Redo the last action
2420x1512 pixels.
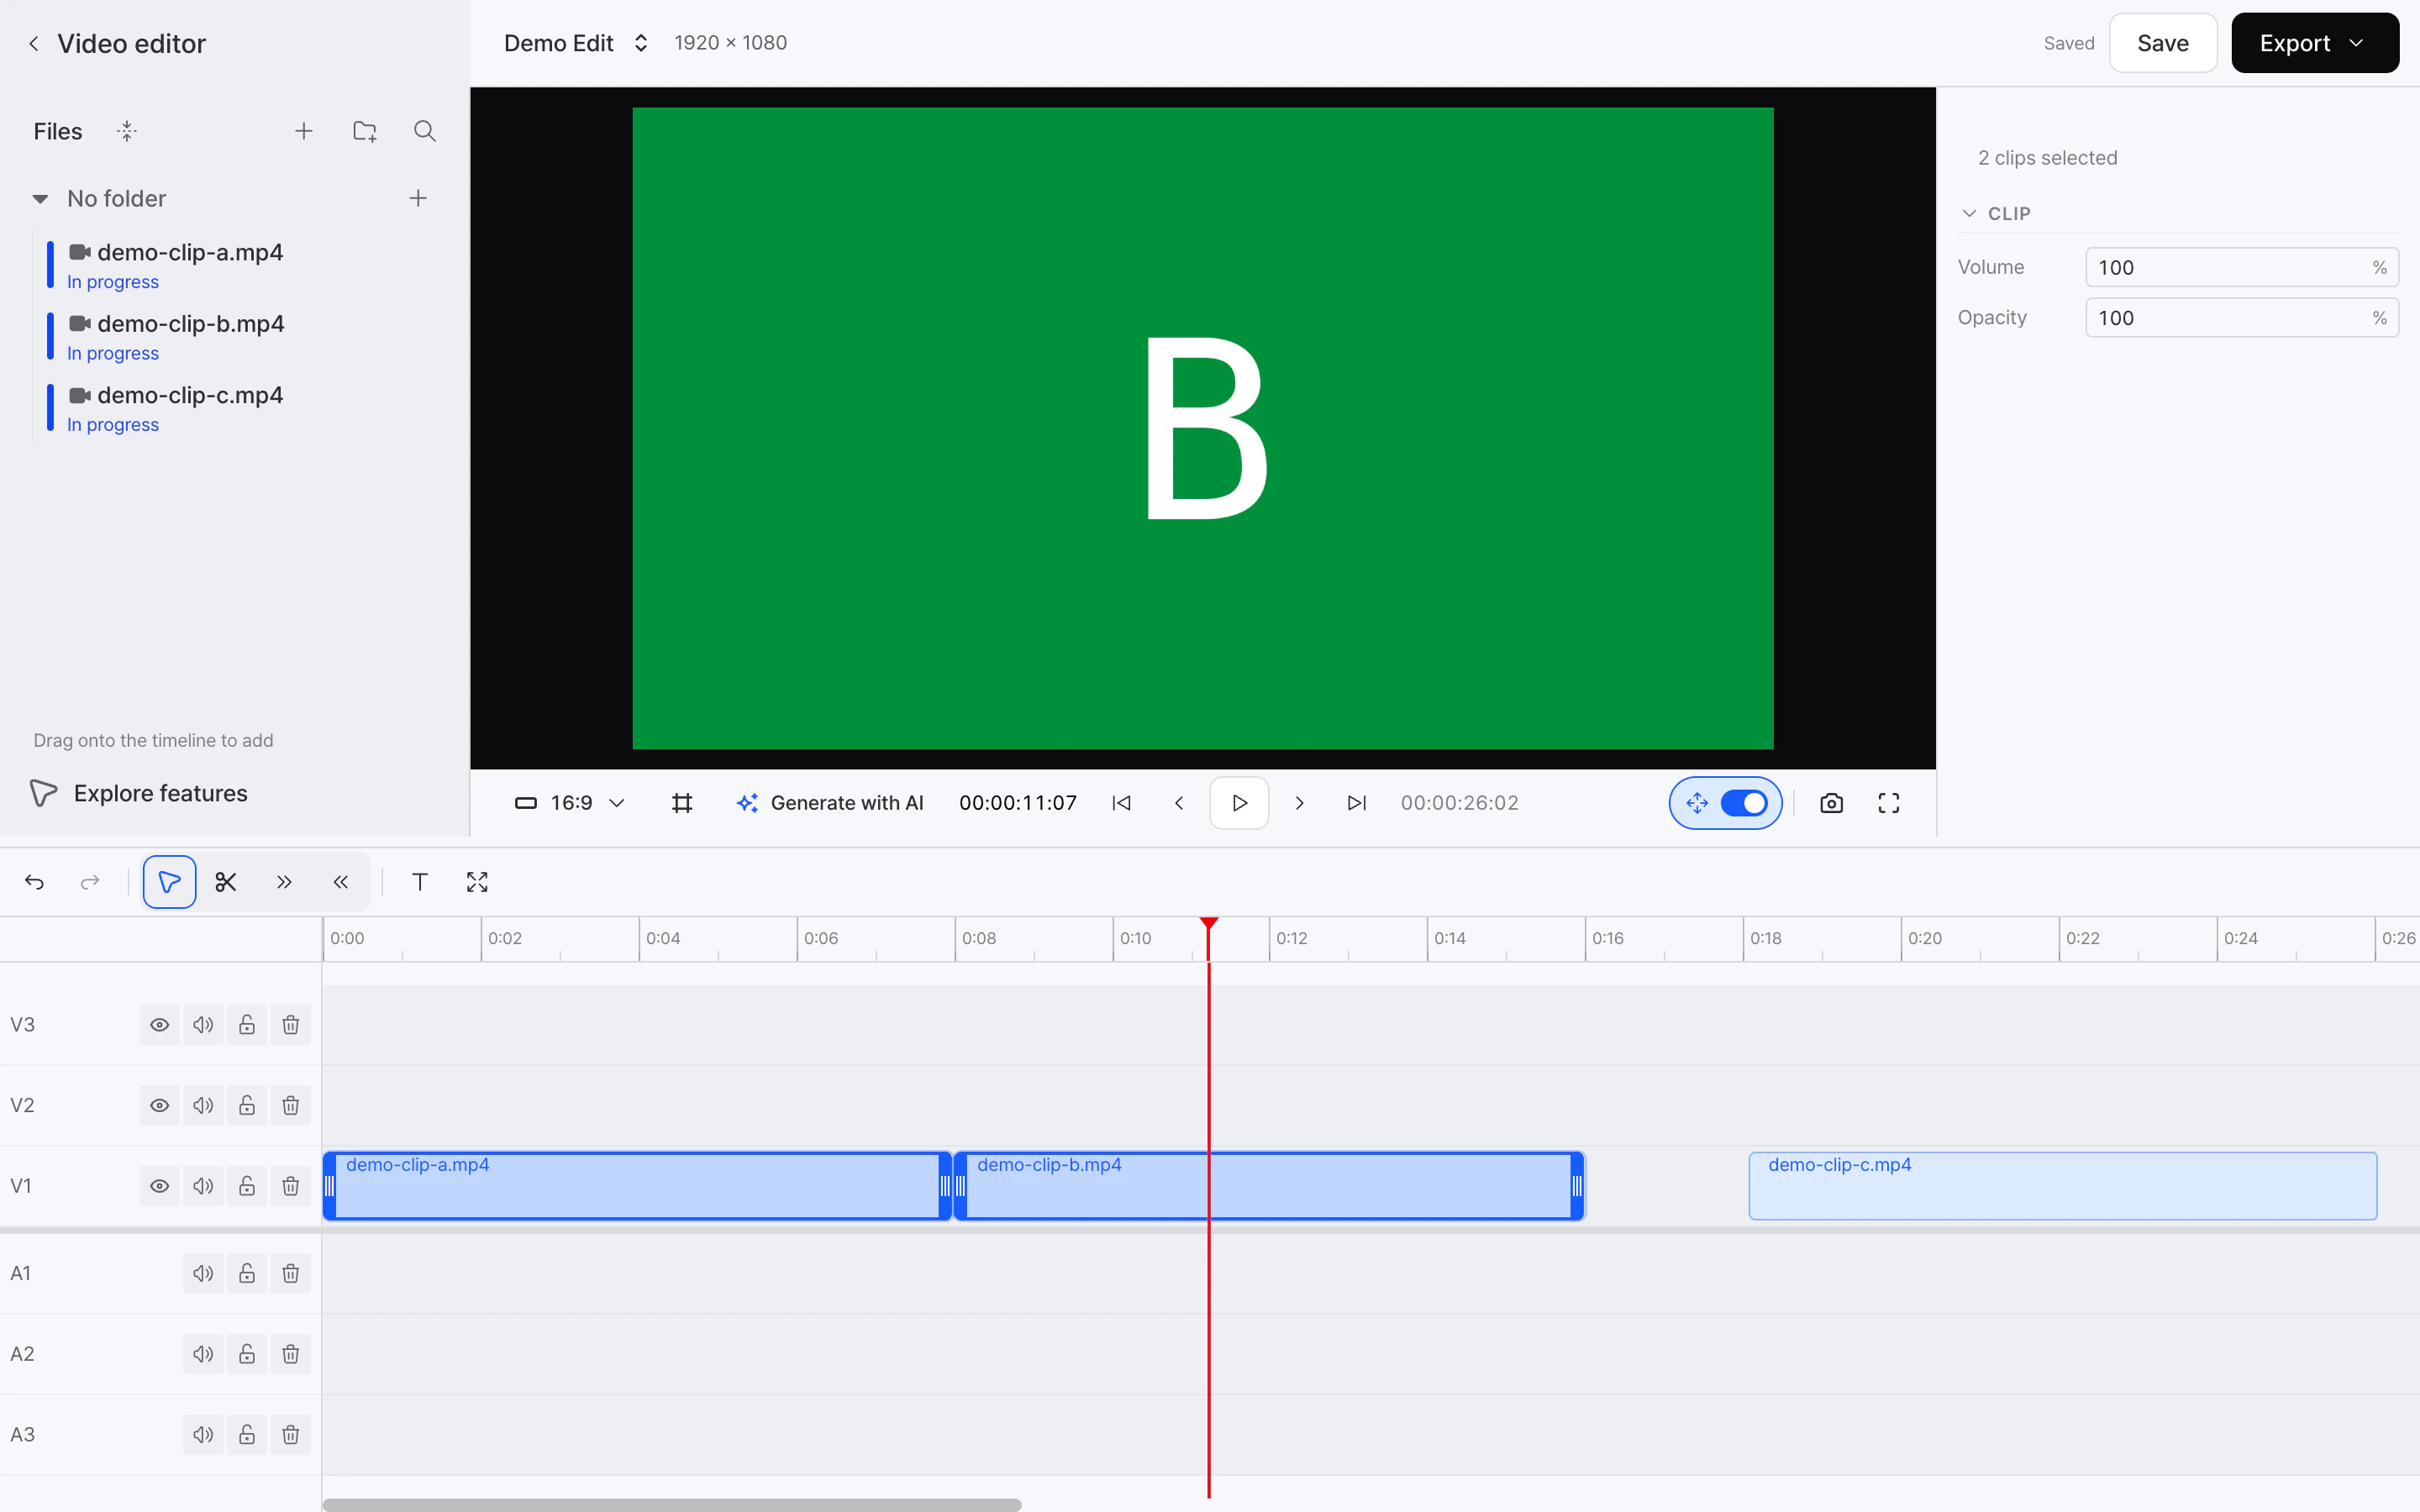[x=90, y=882]
